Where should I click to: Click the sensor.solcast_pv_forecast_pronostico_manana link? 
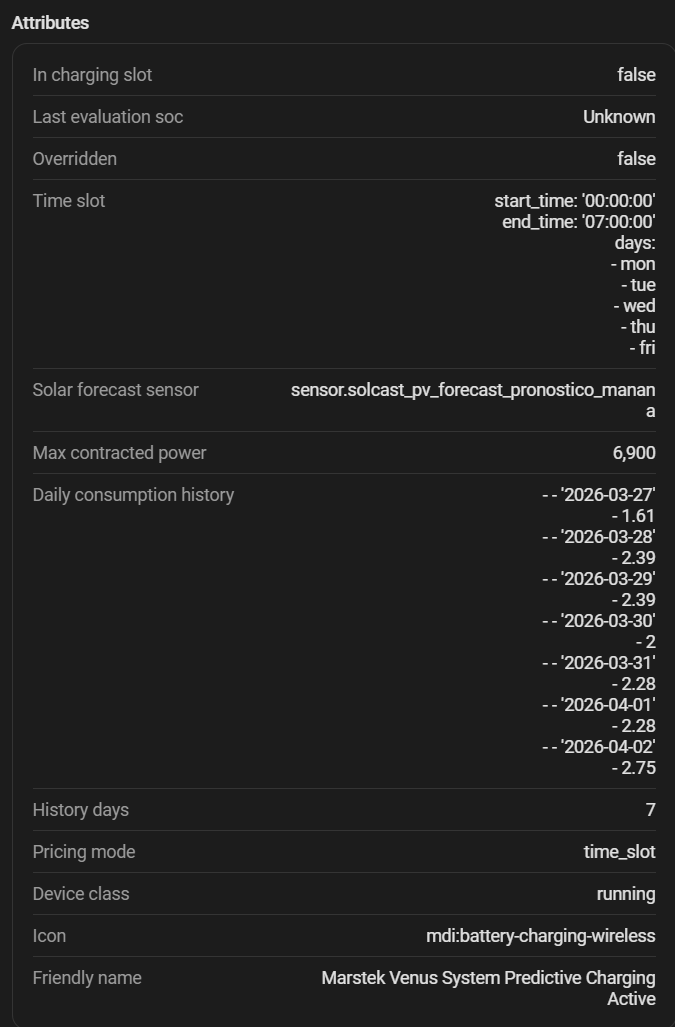point(472,390)
